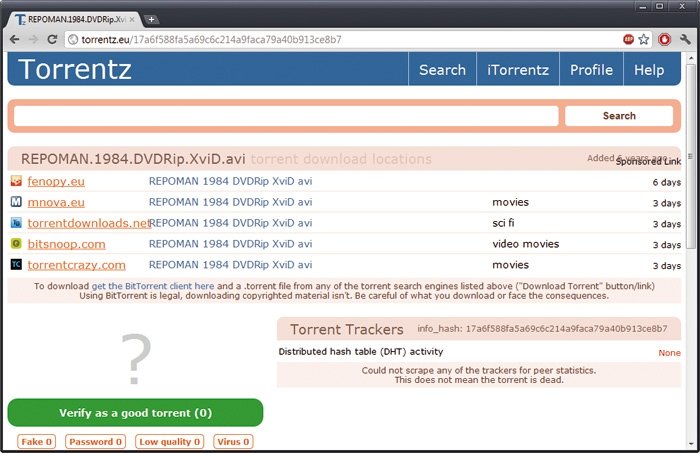Image resolution: width=700 pixels, height=453 pixels.
Task: Click the scrollbar down arrow
Action: click(691, 444)
